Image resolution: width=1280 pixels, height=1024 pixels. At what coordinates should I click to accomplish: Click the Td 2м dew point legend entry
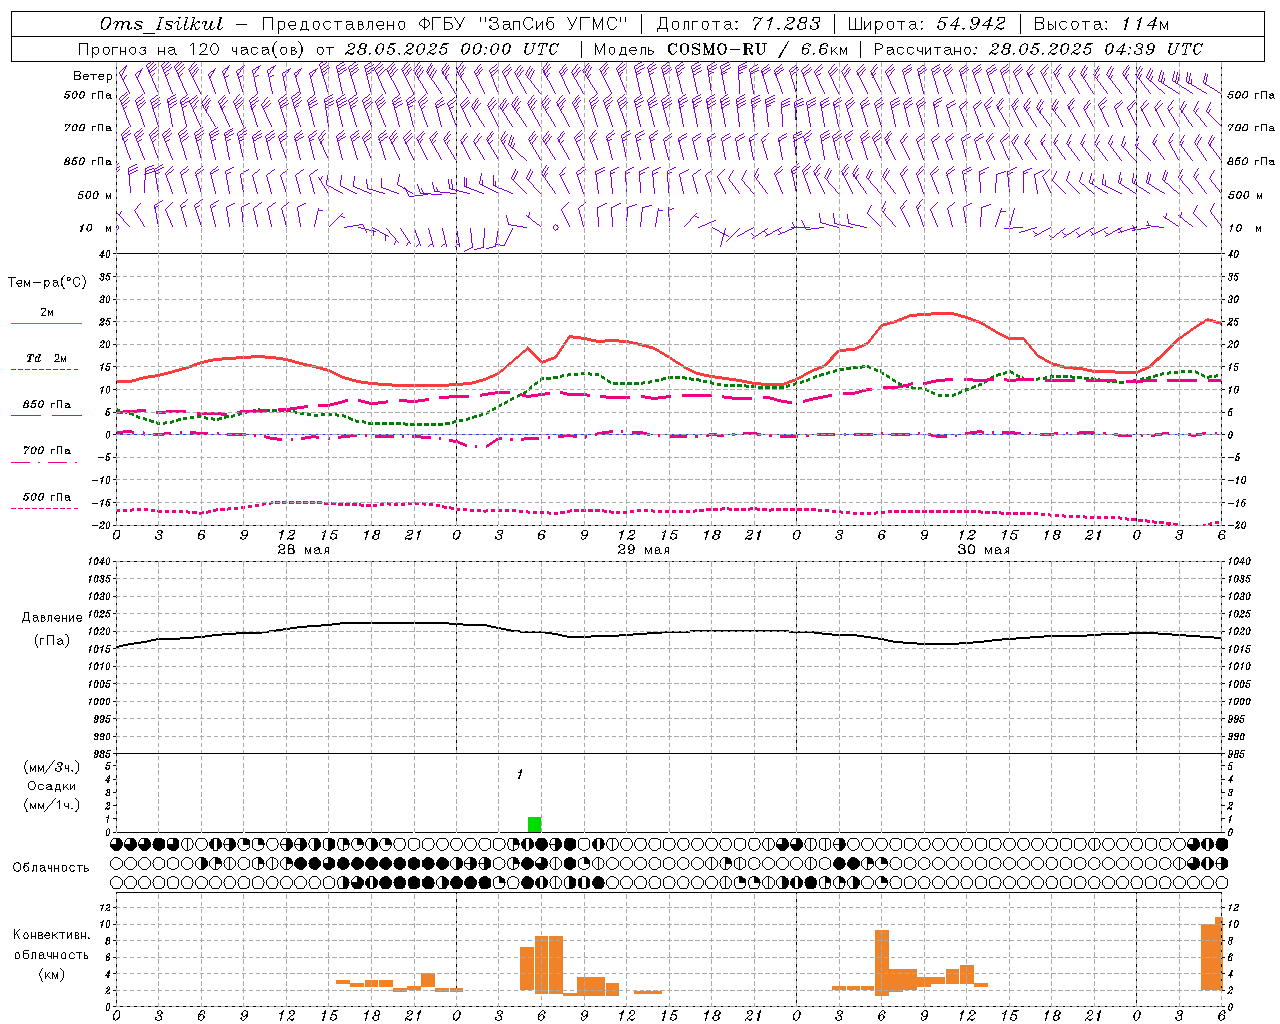(47, 358)
